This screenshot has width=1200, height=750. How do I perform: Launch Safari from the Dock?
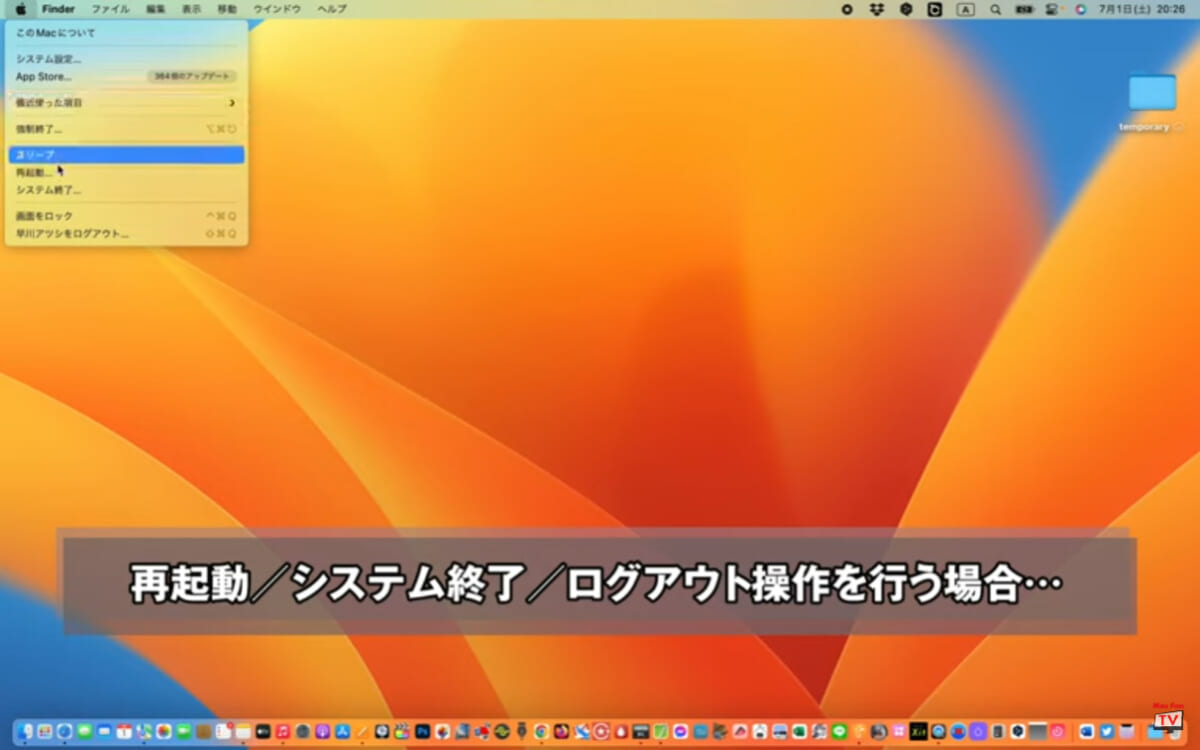click(x=64, y=732)
